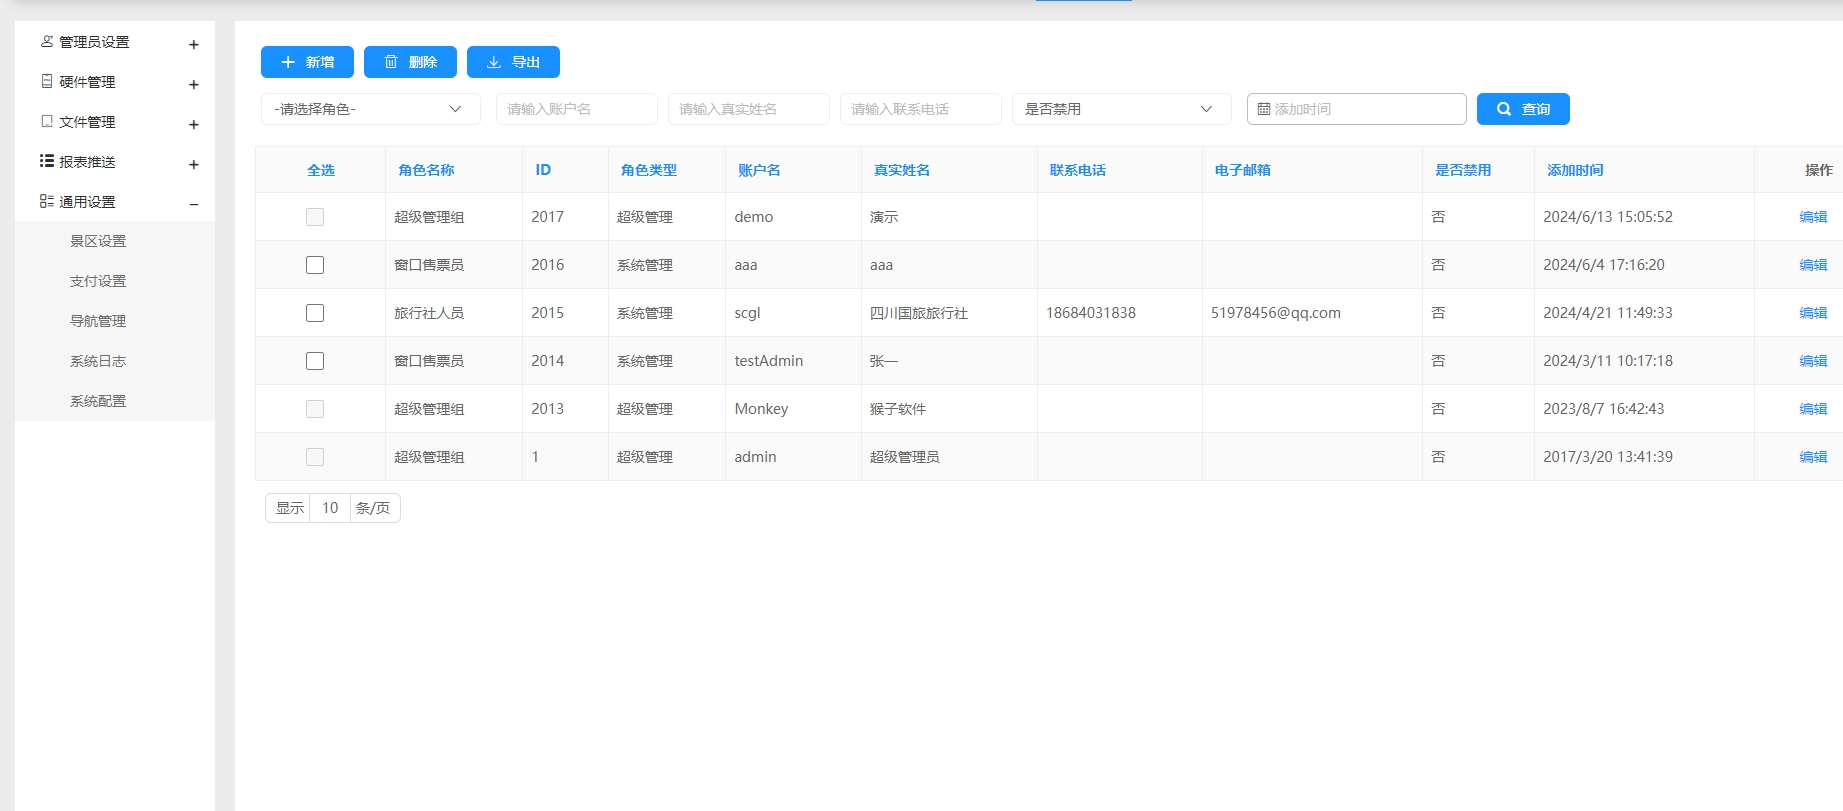The image size is (1843, 811).
Task: Open 系统配置 in the sidebar
Action: click(x=98, y=401)
